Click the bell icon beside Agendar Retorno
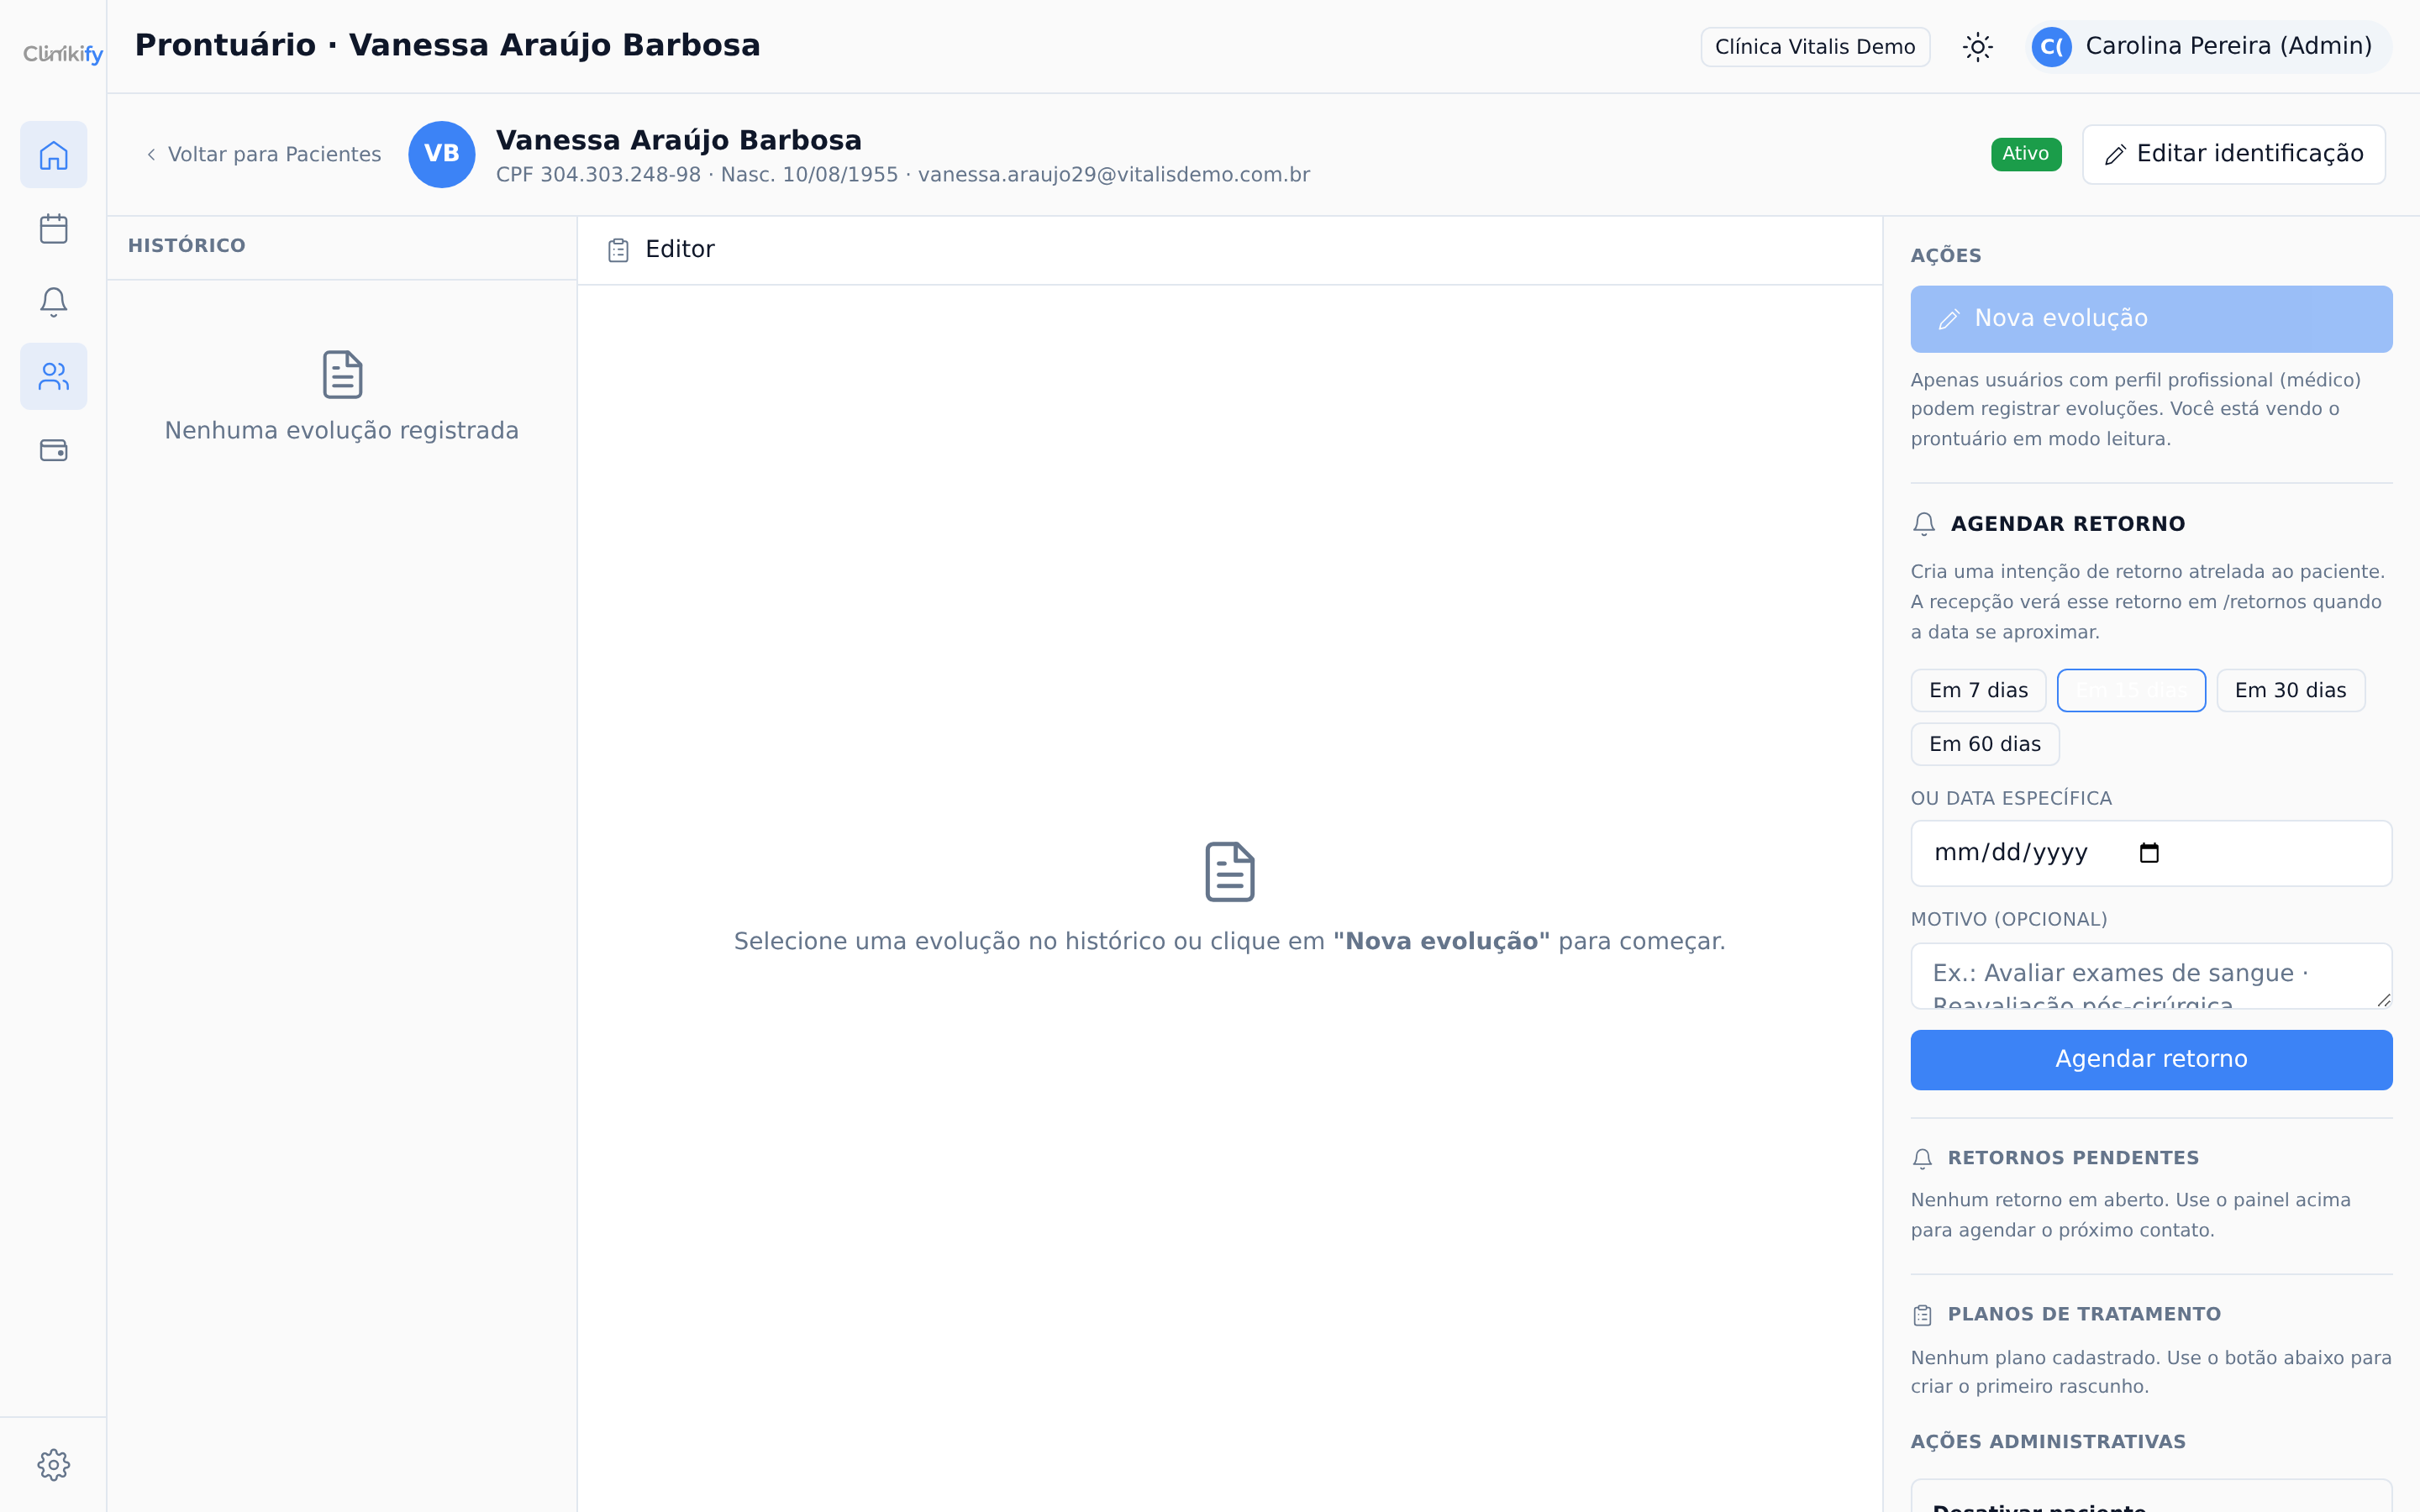This screenshot has height=1512, width=2420. (x=1924, y=524)
